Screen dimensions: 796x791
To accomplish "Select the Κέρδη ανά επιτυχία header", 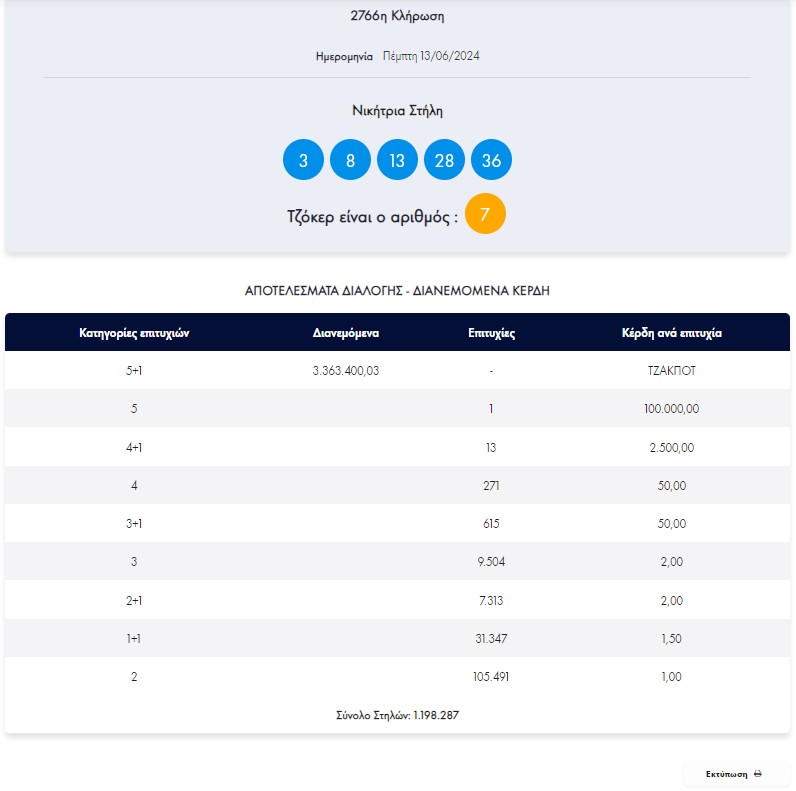I will tap(672, 333).
